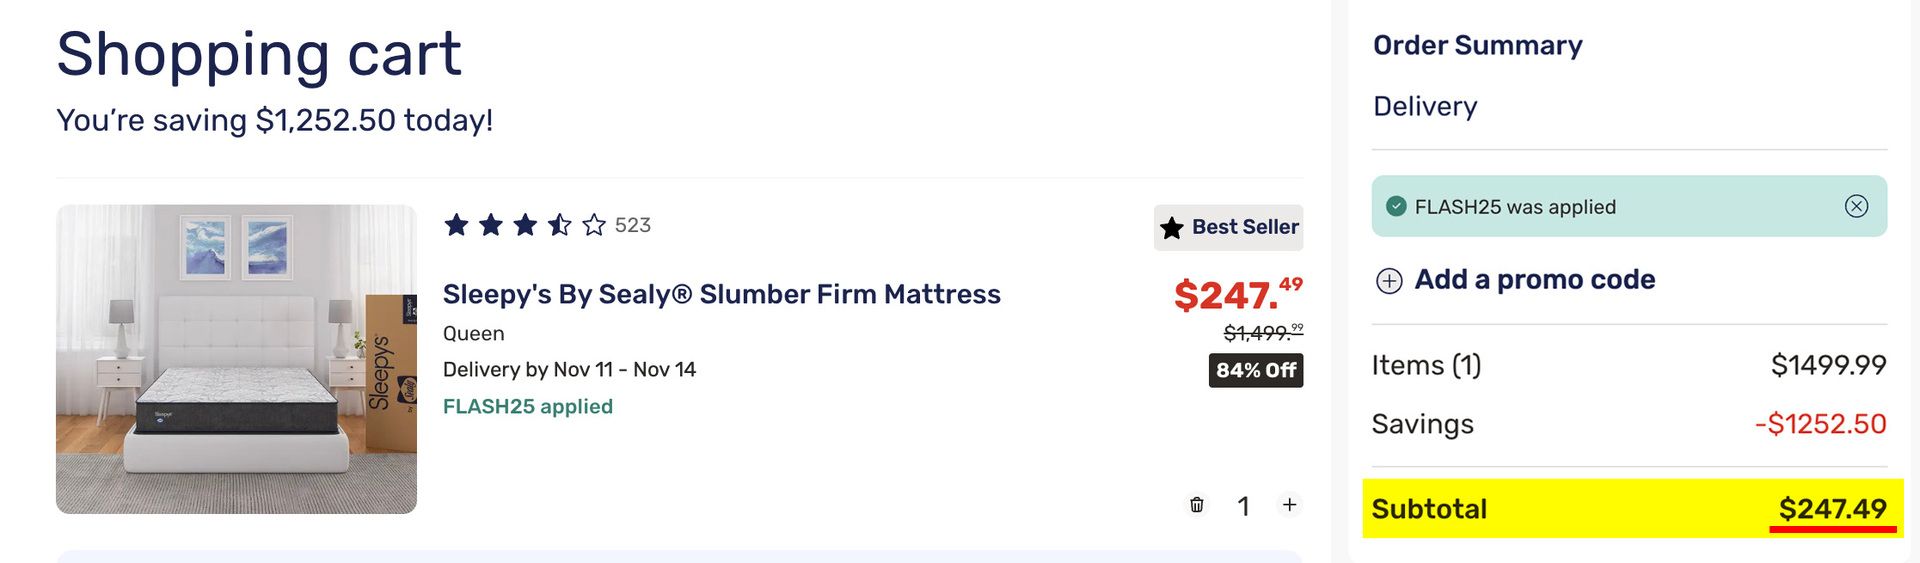Click the first rating star
Image resolution: width=1920 pixels, height=563 pixels.
[456, 225]
